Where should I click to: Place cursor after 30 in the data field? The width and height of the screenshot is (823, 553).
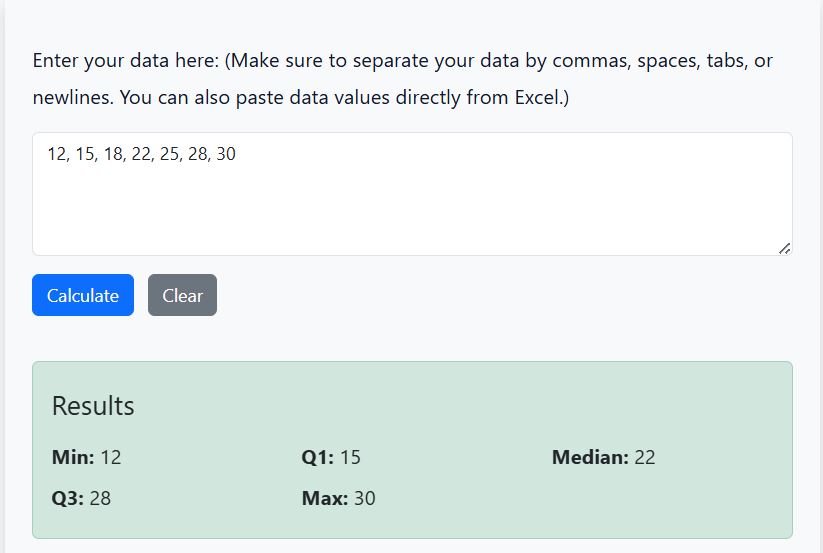point(237,154)
